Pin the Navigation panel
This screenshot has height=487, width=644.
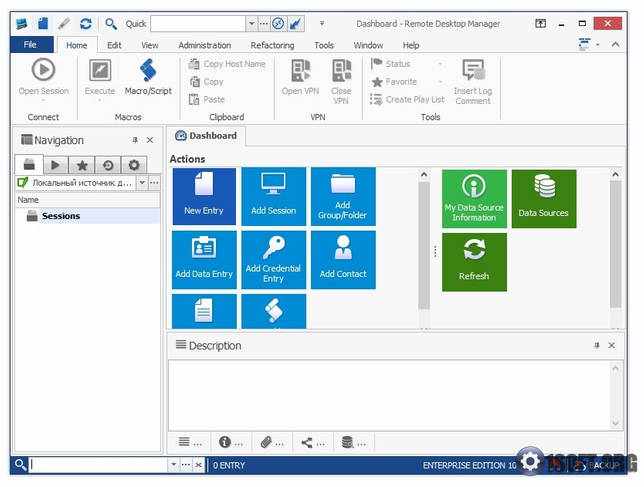[135, 140]
